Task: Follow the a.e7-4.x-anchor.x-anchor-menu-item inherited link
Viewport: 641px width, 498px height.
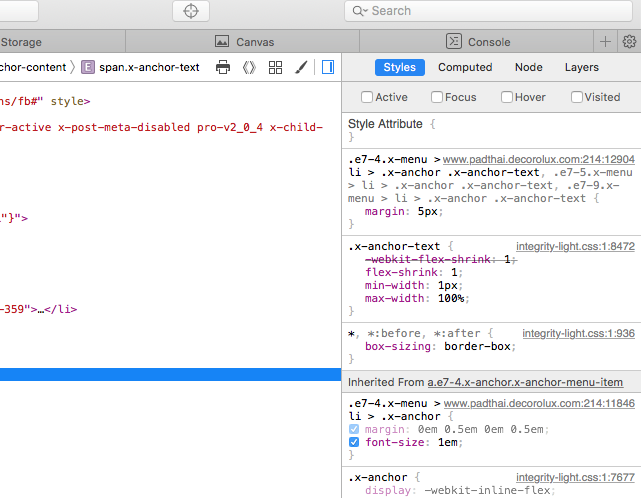Action: point(525,382)
